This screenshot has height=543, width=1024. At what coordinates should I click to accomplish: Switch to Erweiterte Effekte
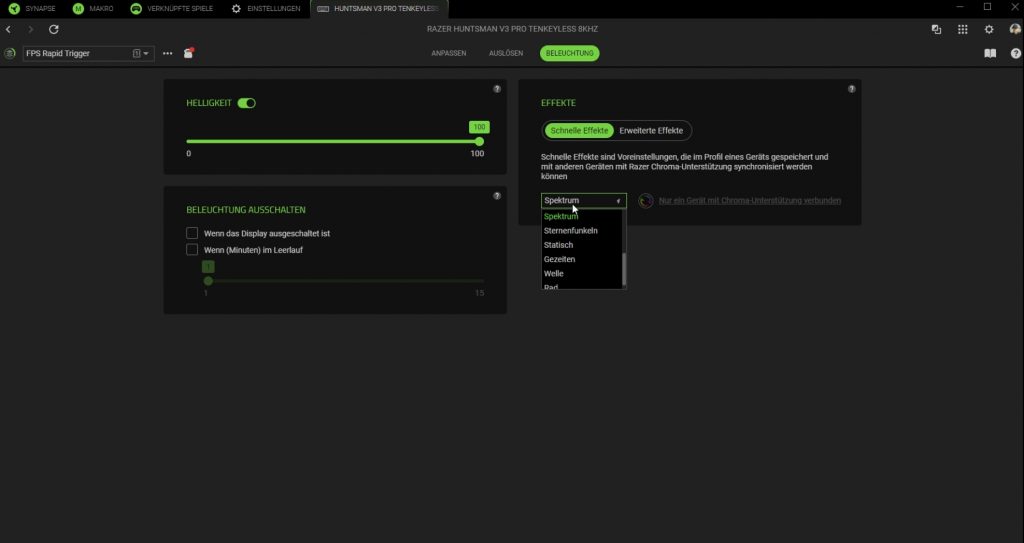point(651,131)
